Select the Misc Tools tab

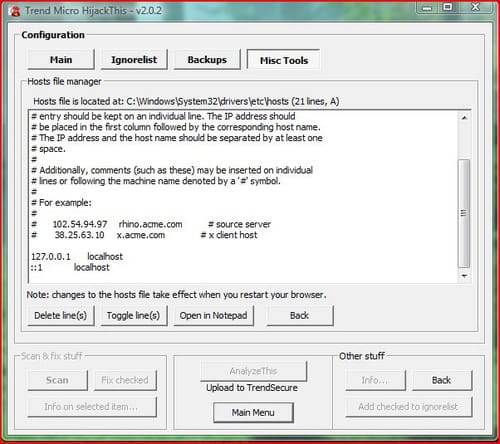pyautogui.click(x=284, y=60)
